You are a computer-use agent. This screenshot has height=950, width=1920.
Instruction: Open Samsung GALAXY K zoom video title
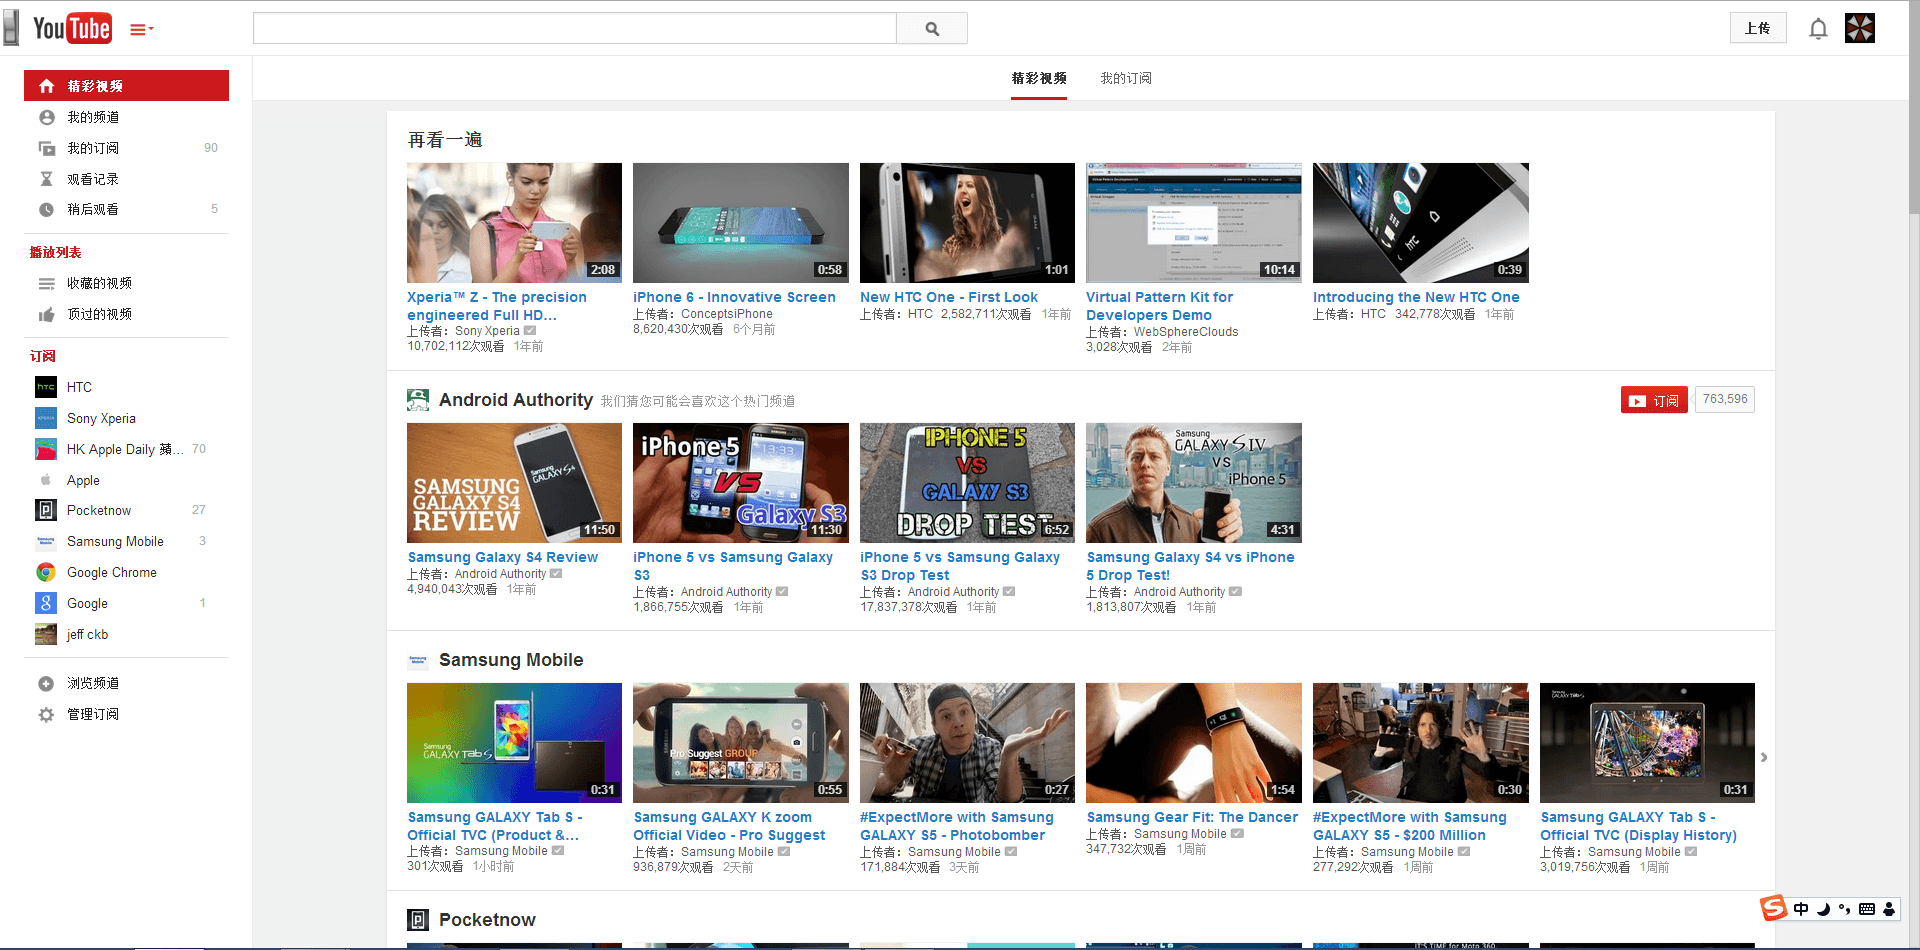pyautogui.click(x=730, y=826)
